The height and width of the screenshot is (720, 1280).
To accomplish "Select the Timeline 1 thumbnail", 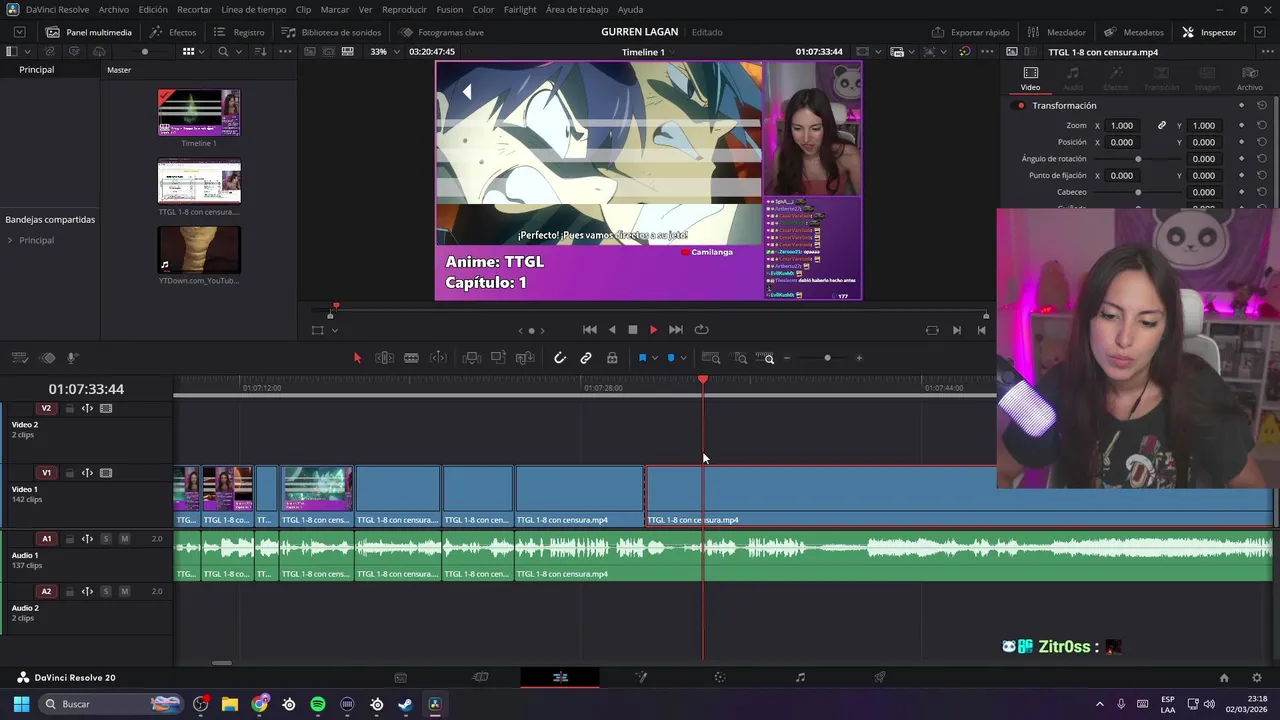I will 199,112.
